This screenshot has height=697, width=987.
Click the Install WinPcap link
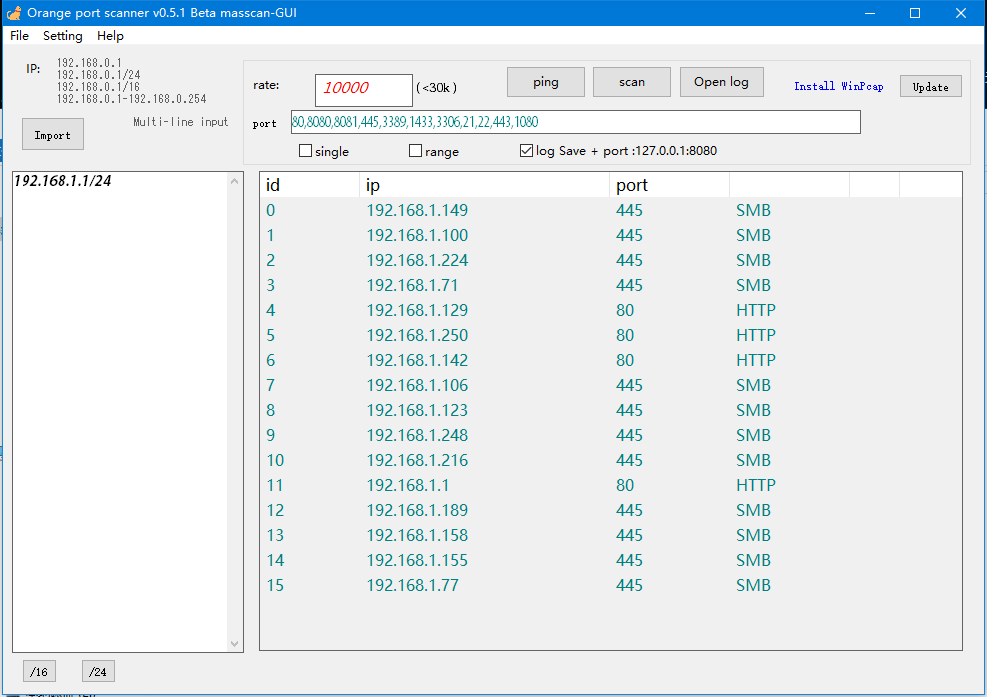pos(838,86)
